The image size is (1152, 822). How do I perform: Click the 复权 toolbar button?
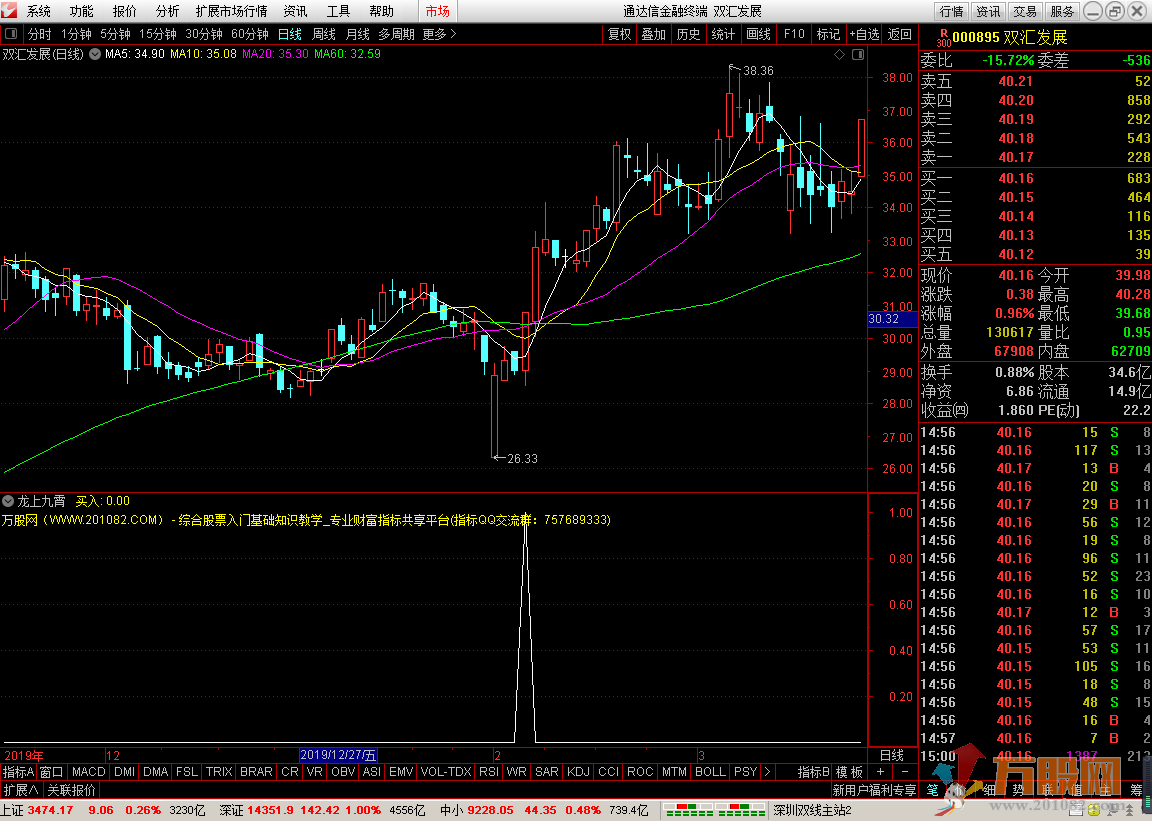[x=619, y=34]
